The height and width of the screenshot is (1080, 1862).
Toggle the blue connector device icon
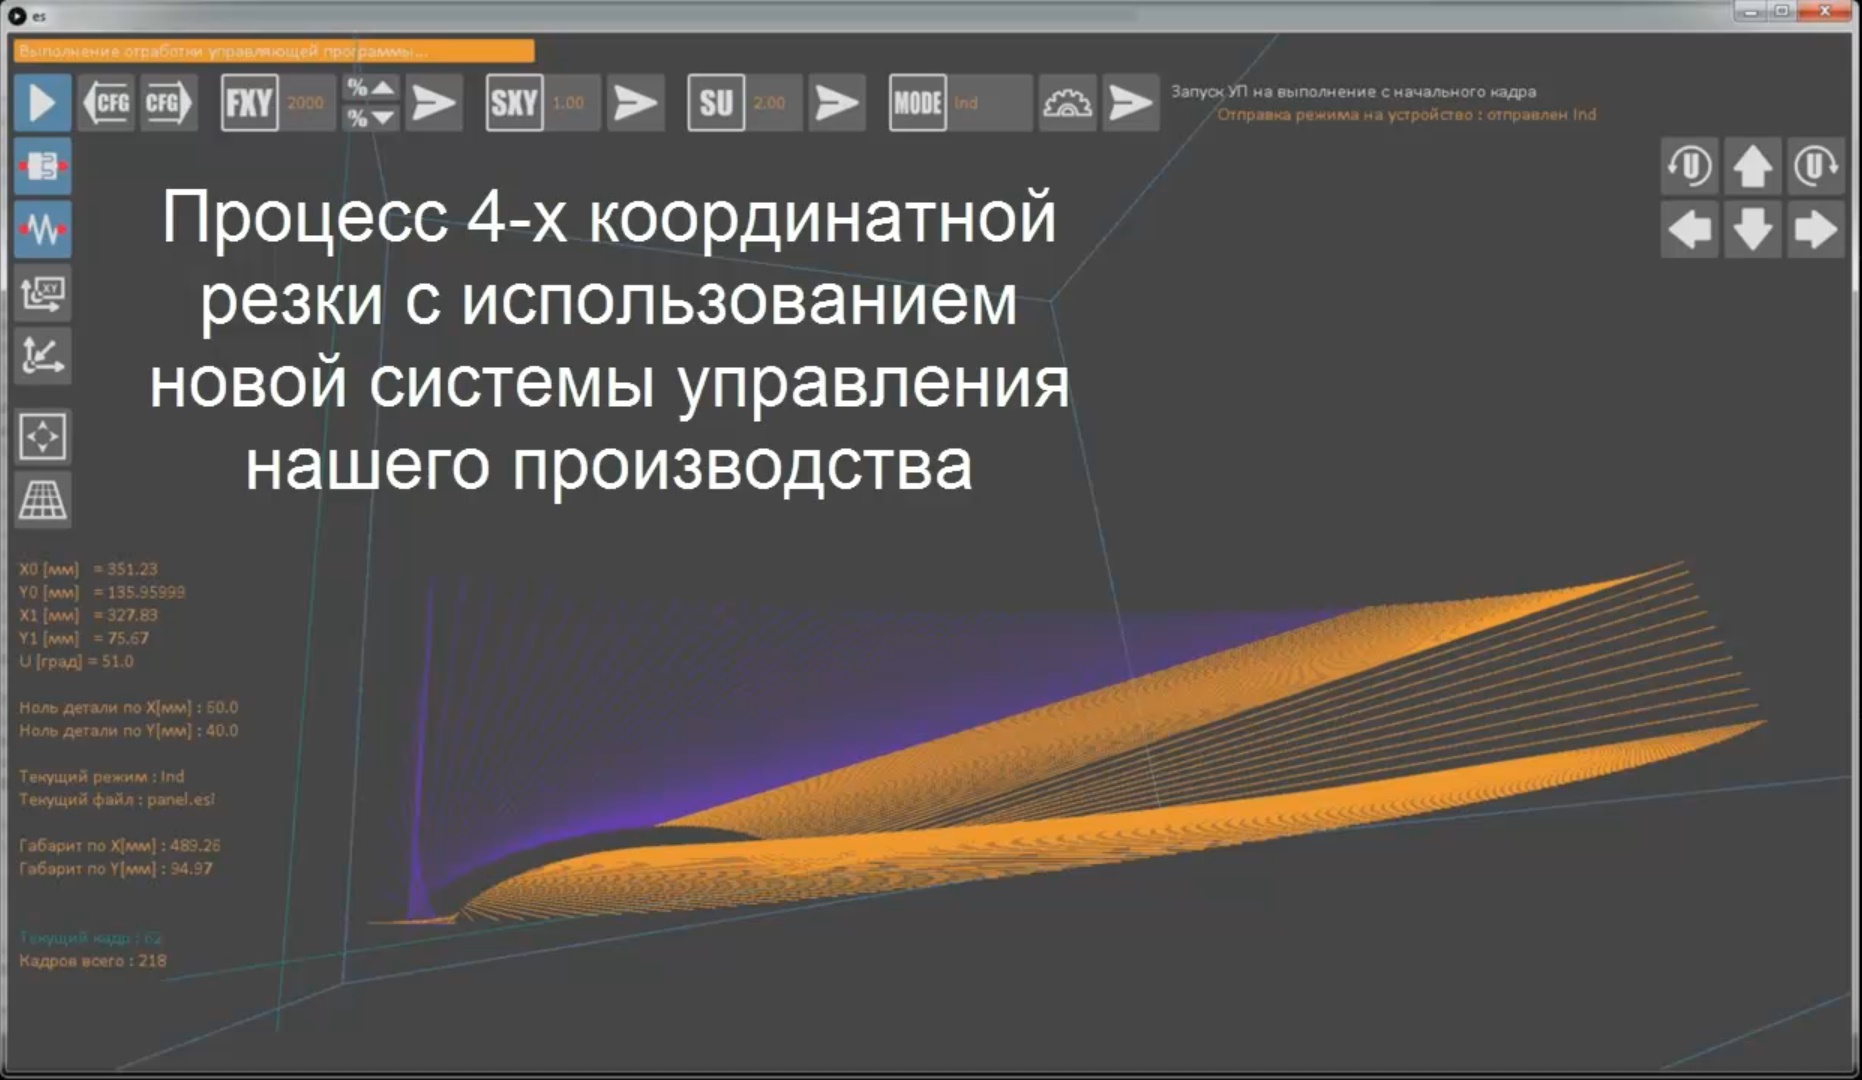[x=42, y=167]
